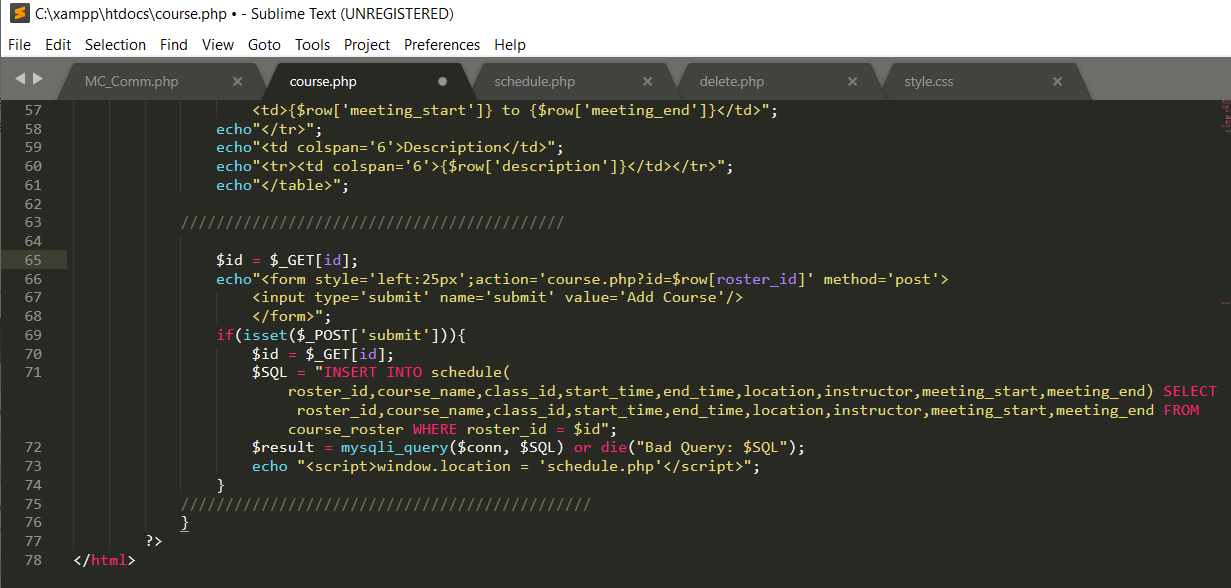Switch to the style.css tab
The width and height of the screenshot is (1231, 588).
click(929, 82)
